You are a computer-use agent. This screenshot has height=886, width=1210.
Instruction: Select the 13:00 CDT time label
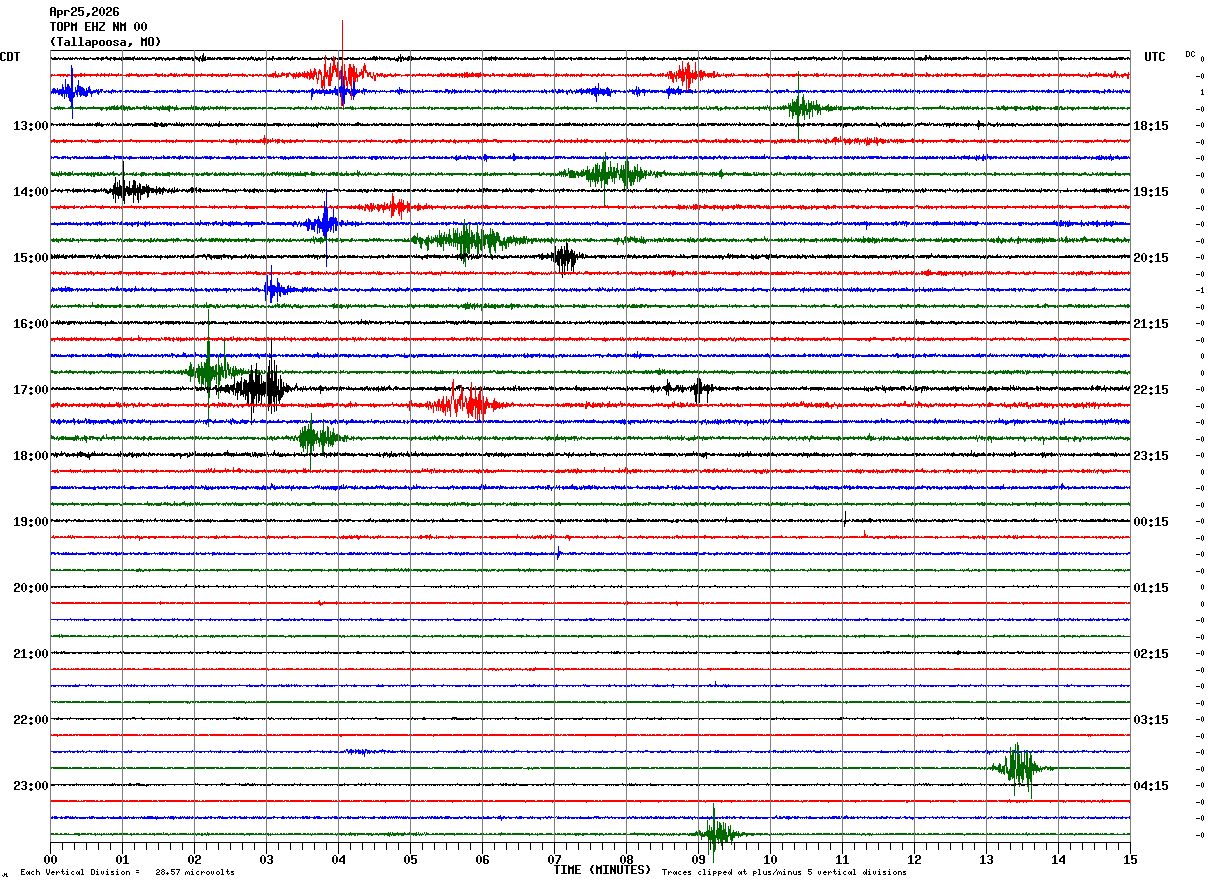[x=31, y=126]
